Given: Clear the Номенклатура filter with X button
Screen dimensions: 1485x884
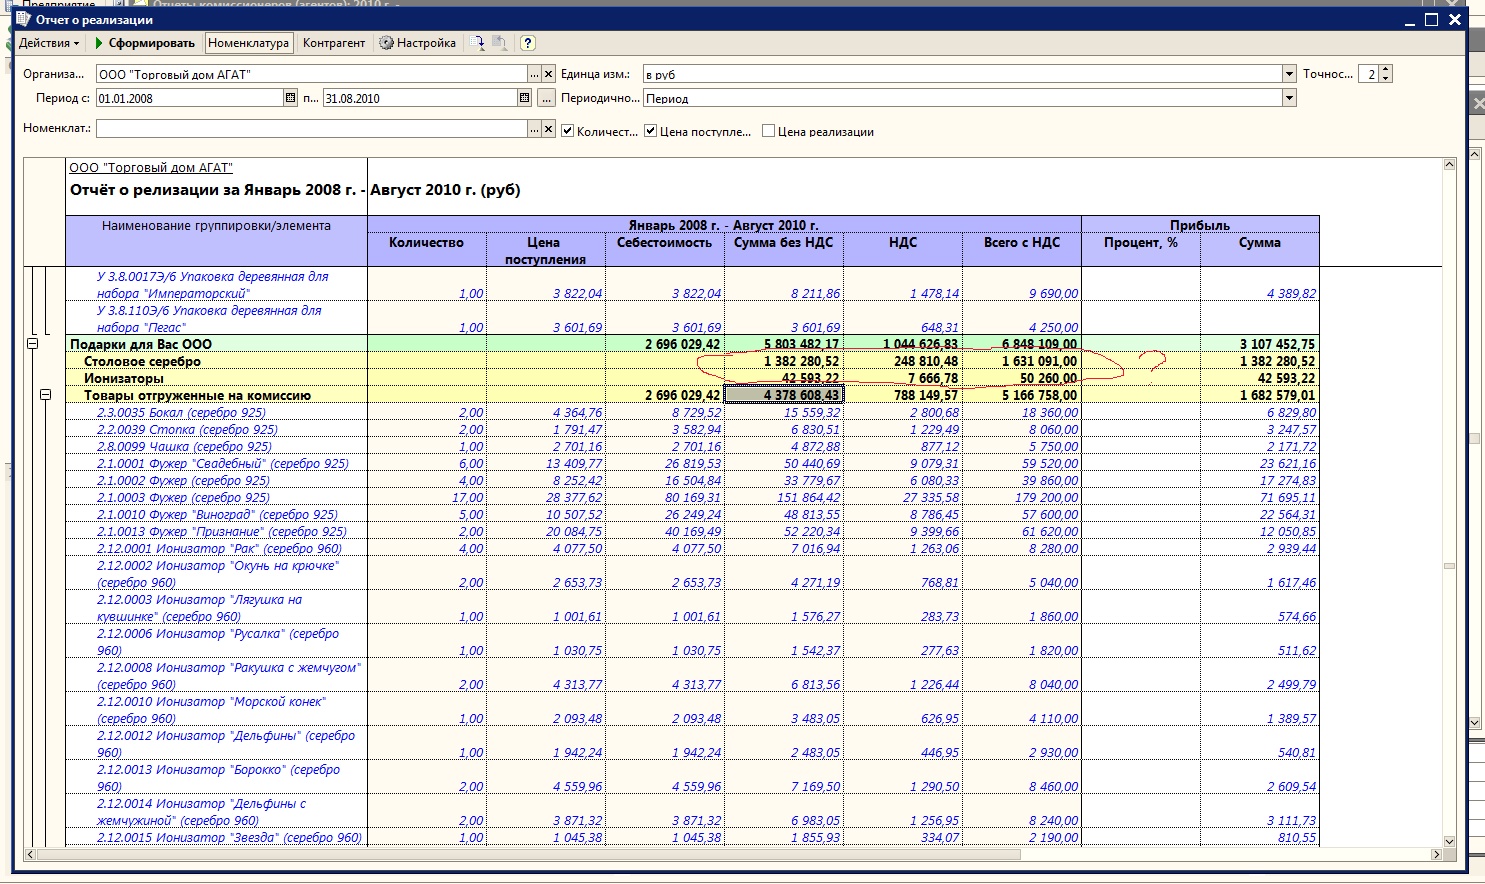Looking at the screenshot, I should pos(548,129).
